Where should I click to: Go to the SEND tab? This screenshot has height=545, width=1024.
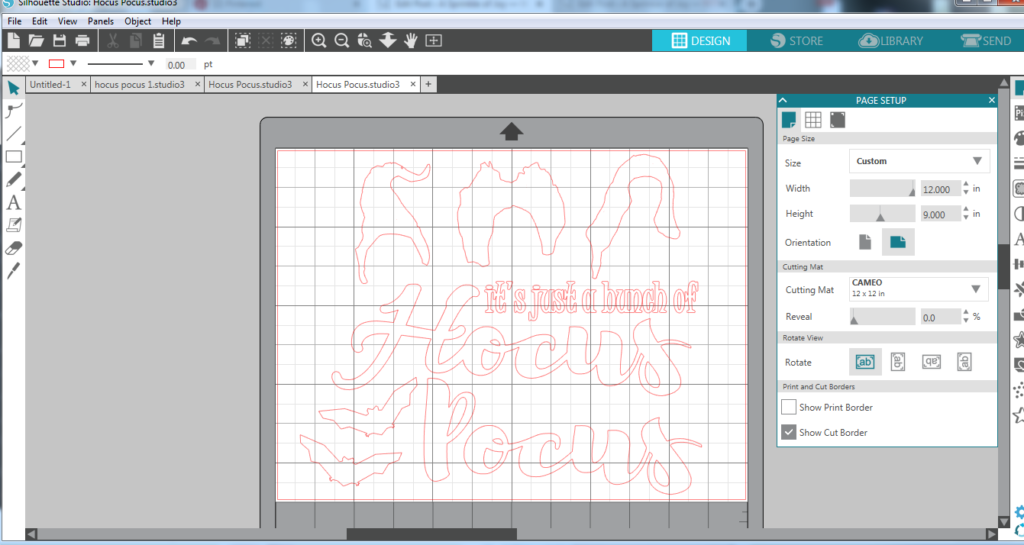(986, 41)
